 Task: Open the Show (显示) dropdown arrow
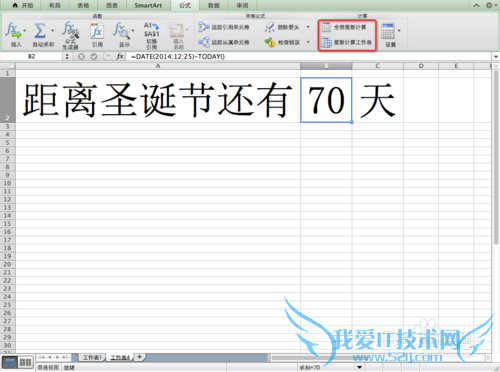tap(133, 31)
